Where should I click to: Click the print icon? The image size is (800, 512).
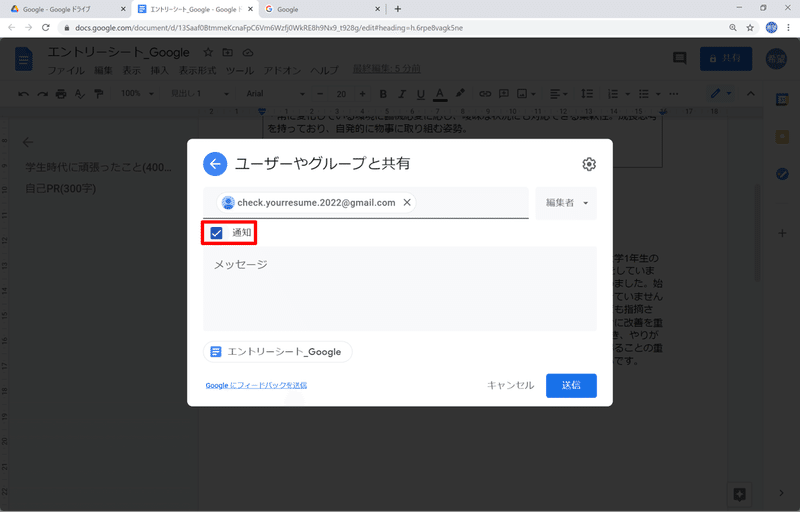61,94
